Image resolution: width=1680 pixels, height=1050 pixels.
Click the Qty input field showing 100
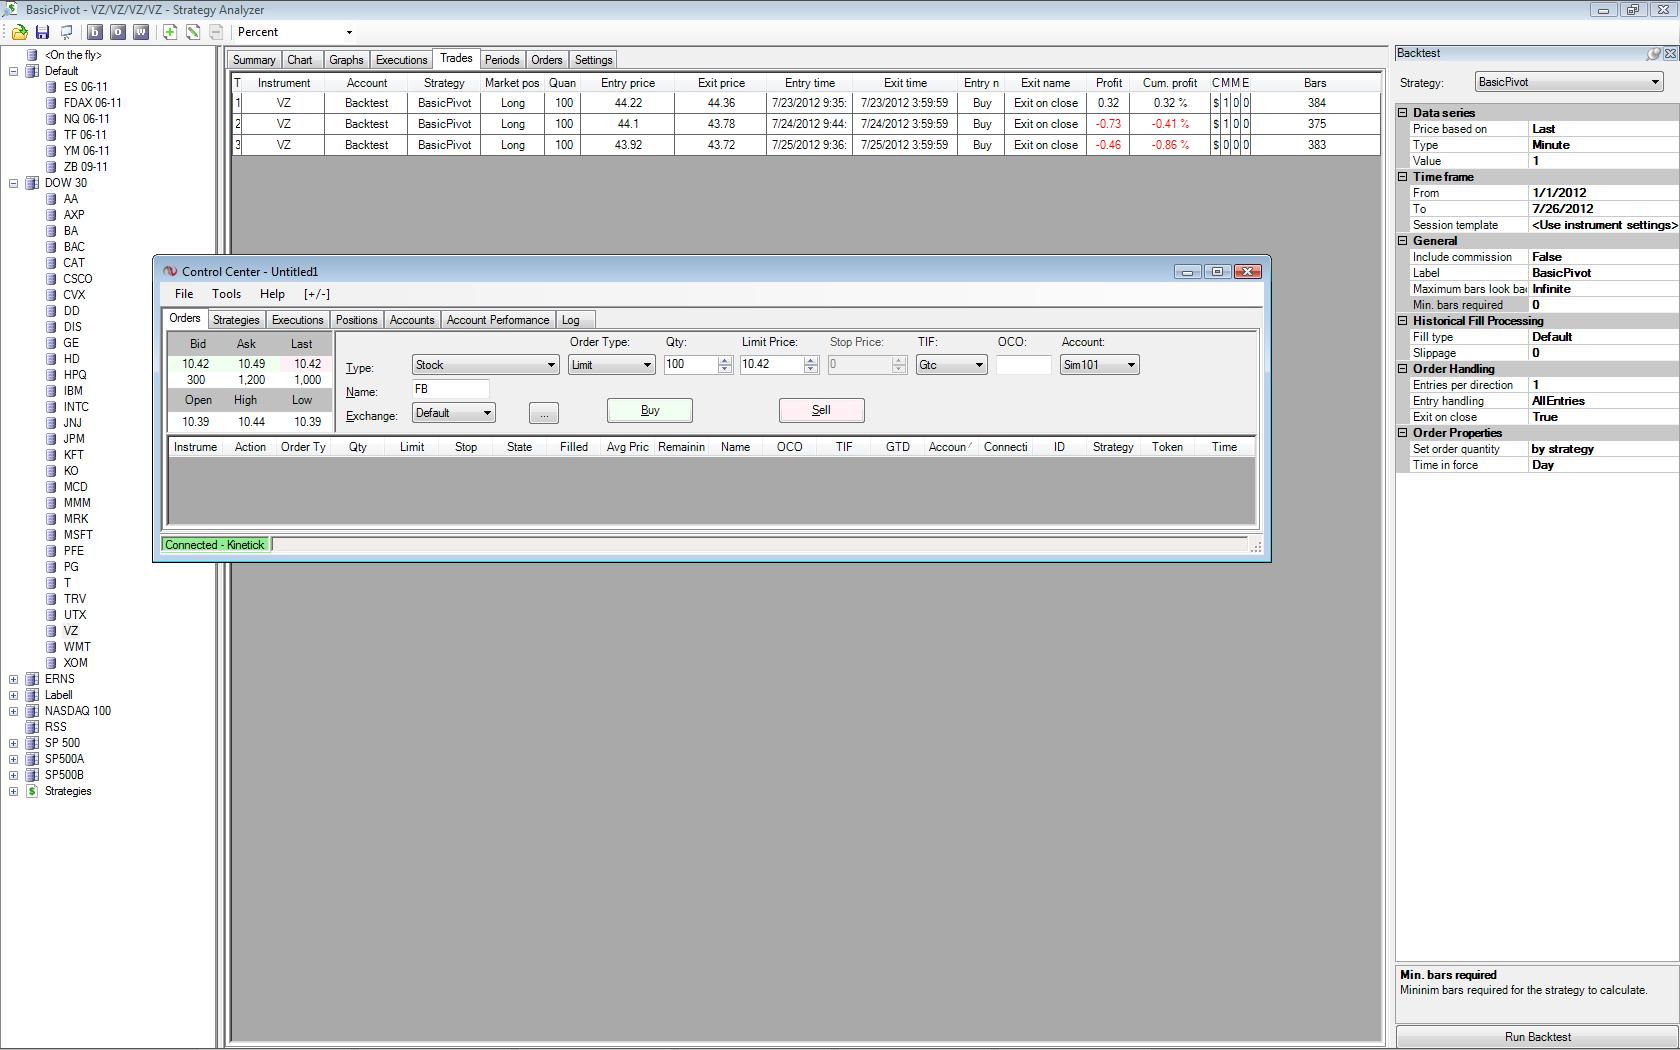691,365
